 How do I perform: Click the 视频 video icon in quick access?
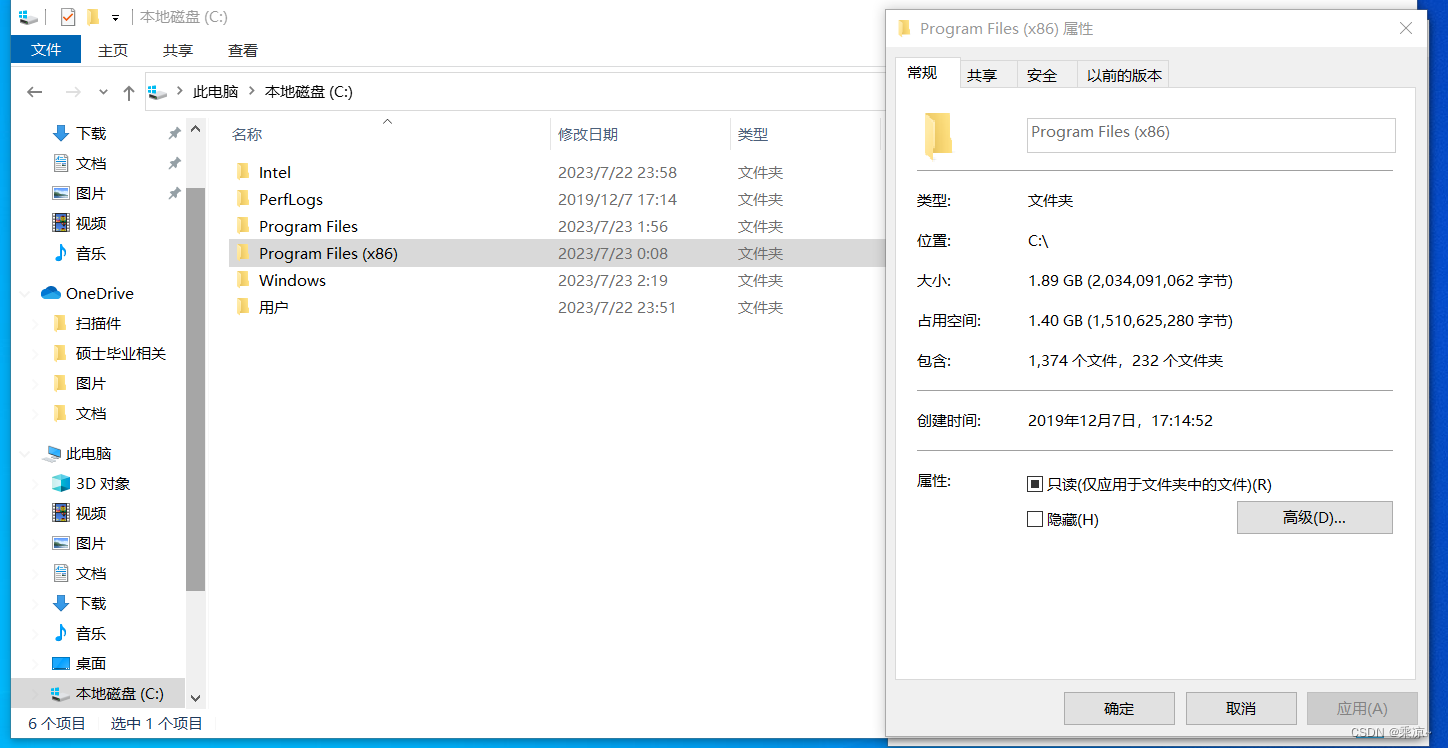pyautogui.click(x=61, y=223)
